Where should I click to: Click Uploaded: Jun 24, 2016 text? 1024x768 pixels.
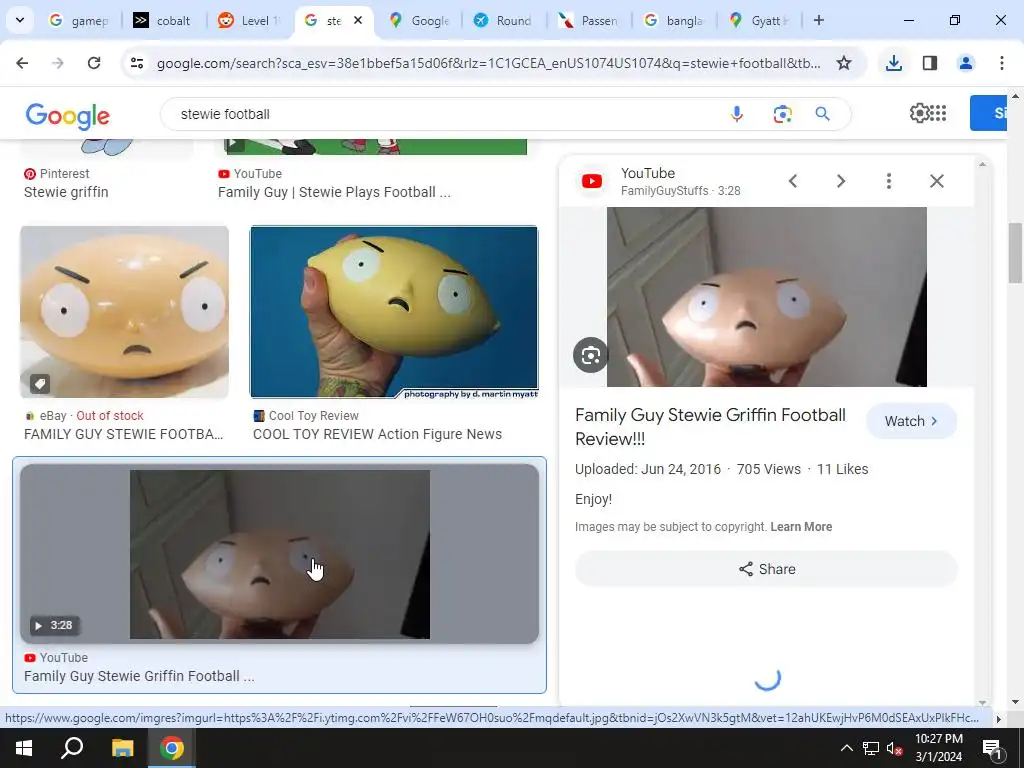[648, 469]
